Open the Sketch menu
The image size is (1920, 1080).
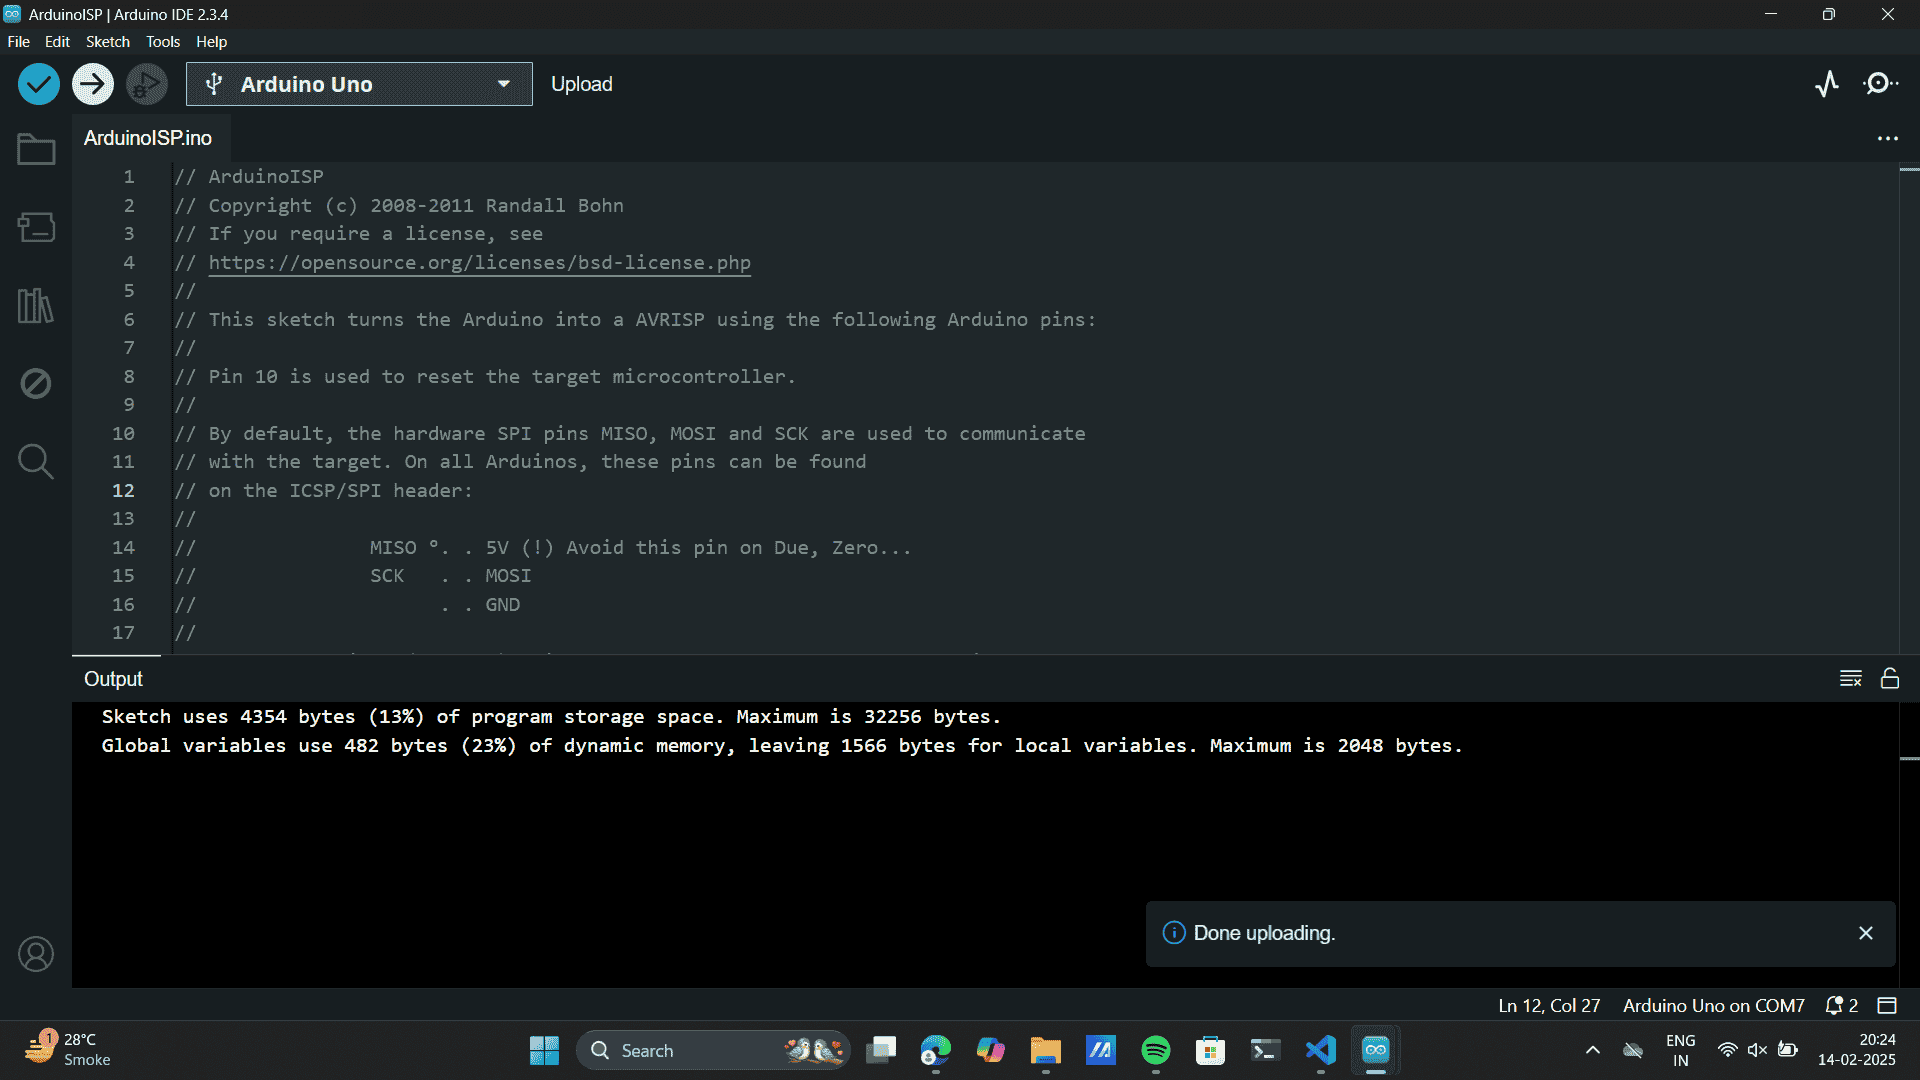click(108, 41)
